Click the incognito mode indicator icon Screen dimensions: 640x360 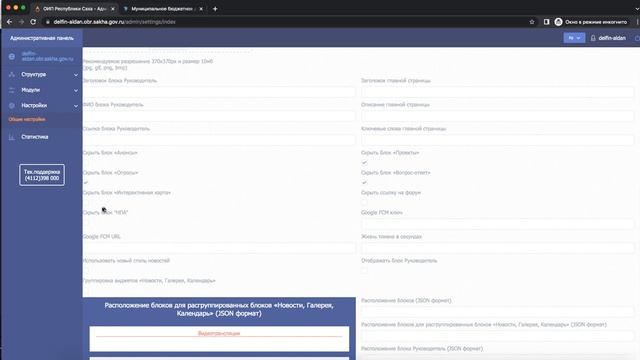558,22
